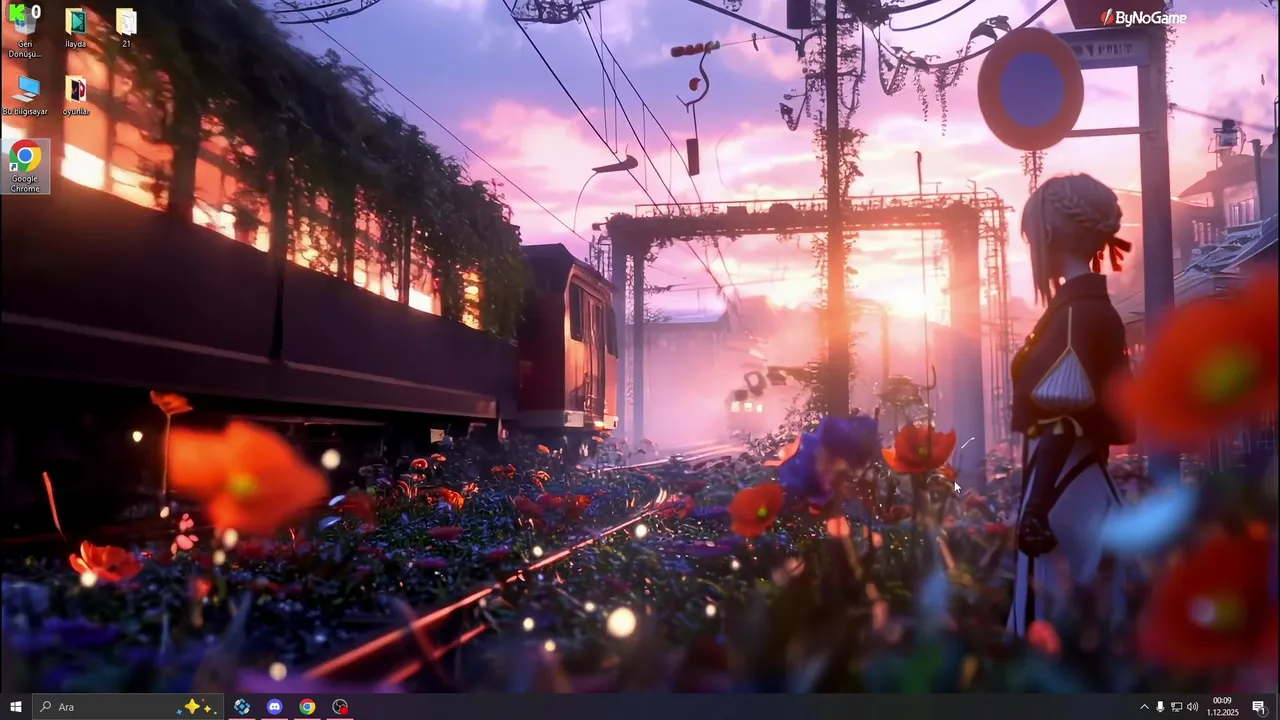This screenshot has width=1280, height=720.
Task: Select the İlayda folder on desktop
Action: point(76,28)
